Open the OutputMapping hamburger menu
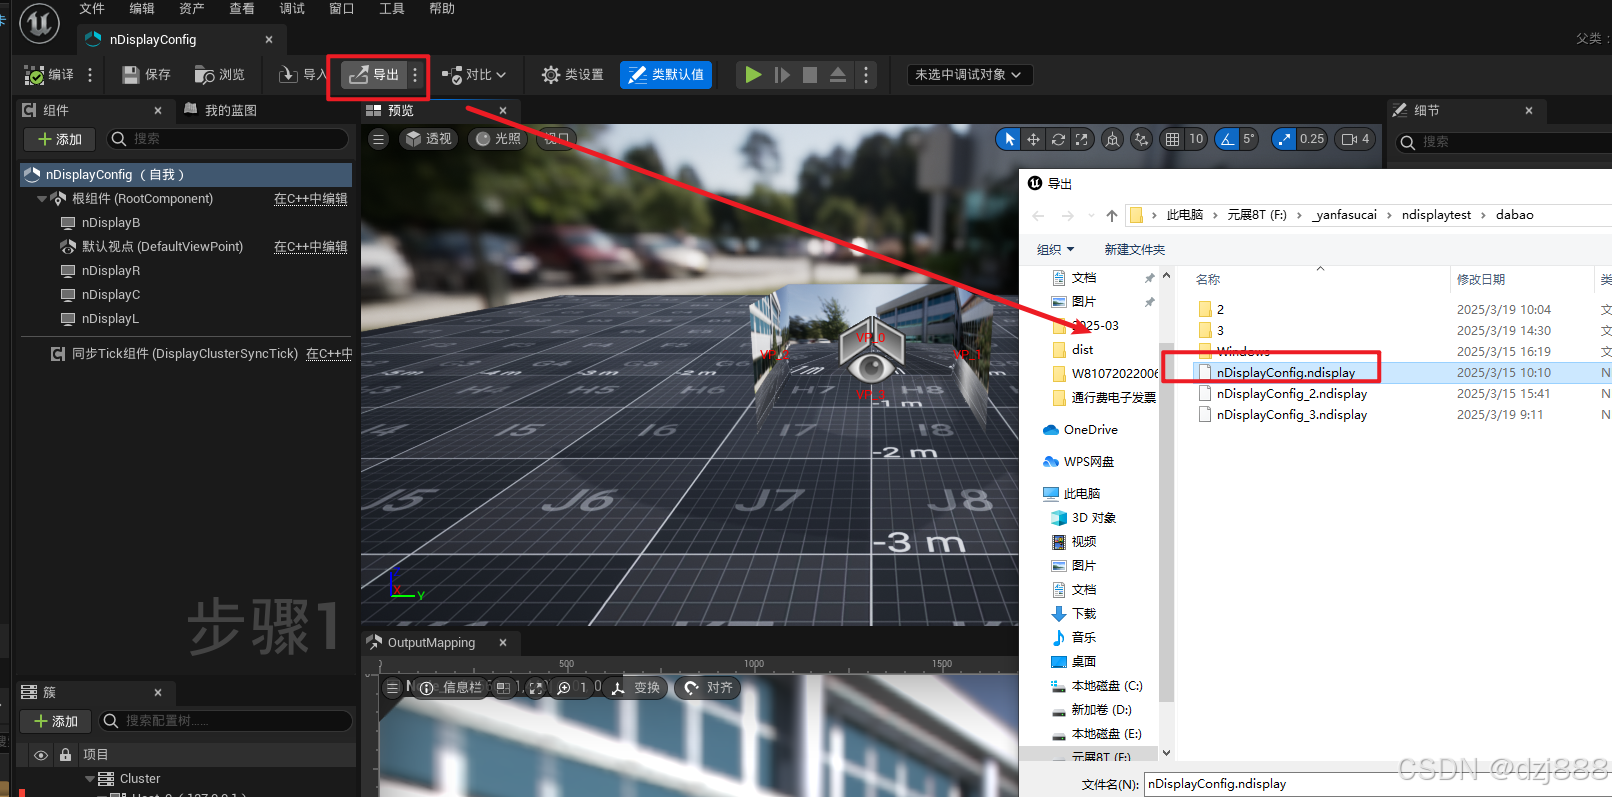The image size is (1612, 797). (x=393, y=688)
